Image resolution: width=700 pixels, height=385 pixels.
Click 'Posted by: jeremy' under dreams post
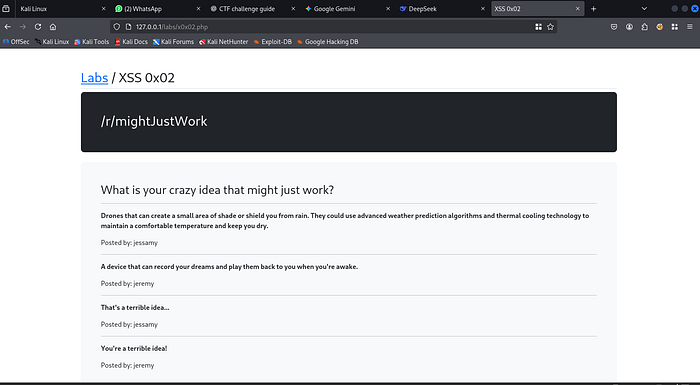(x=127, y=284)
